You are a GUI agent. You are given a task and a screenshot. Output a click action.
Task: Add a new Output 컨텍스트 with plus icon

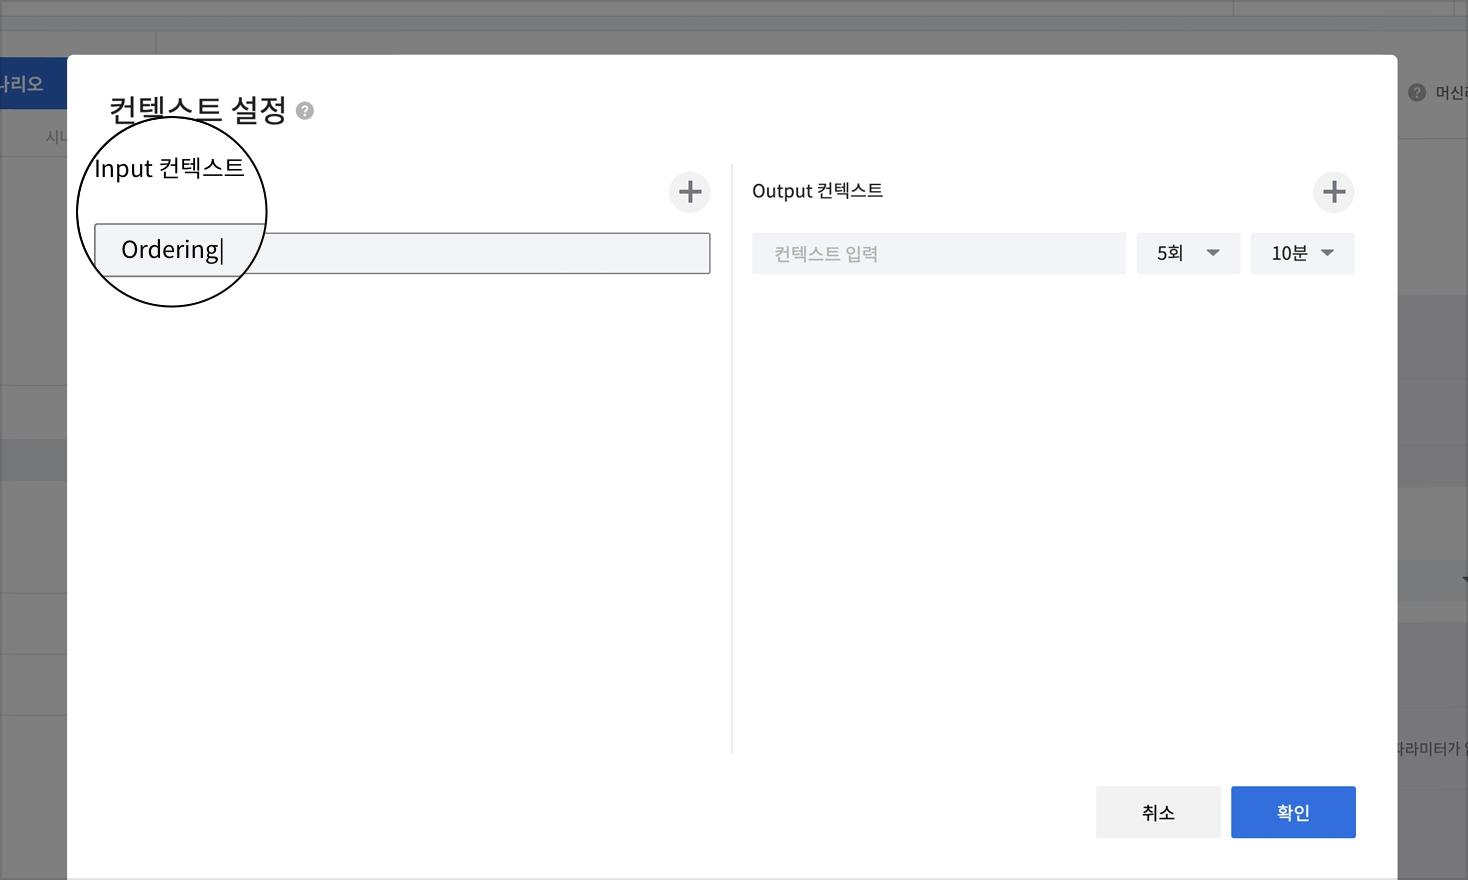click(x=1334, y=192)
